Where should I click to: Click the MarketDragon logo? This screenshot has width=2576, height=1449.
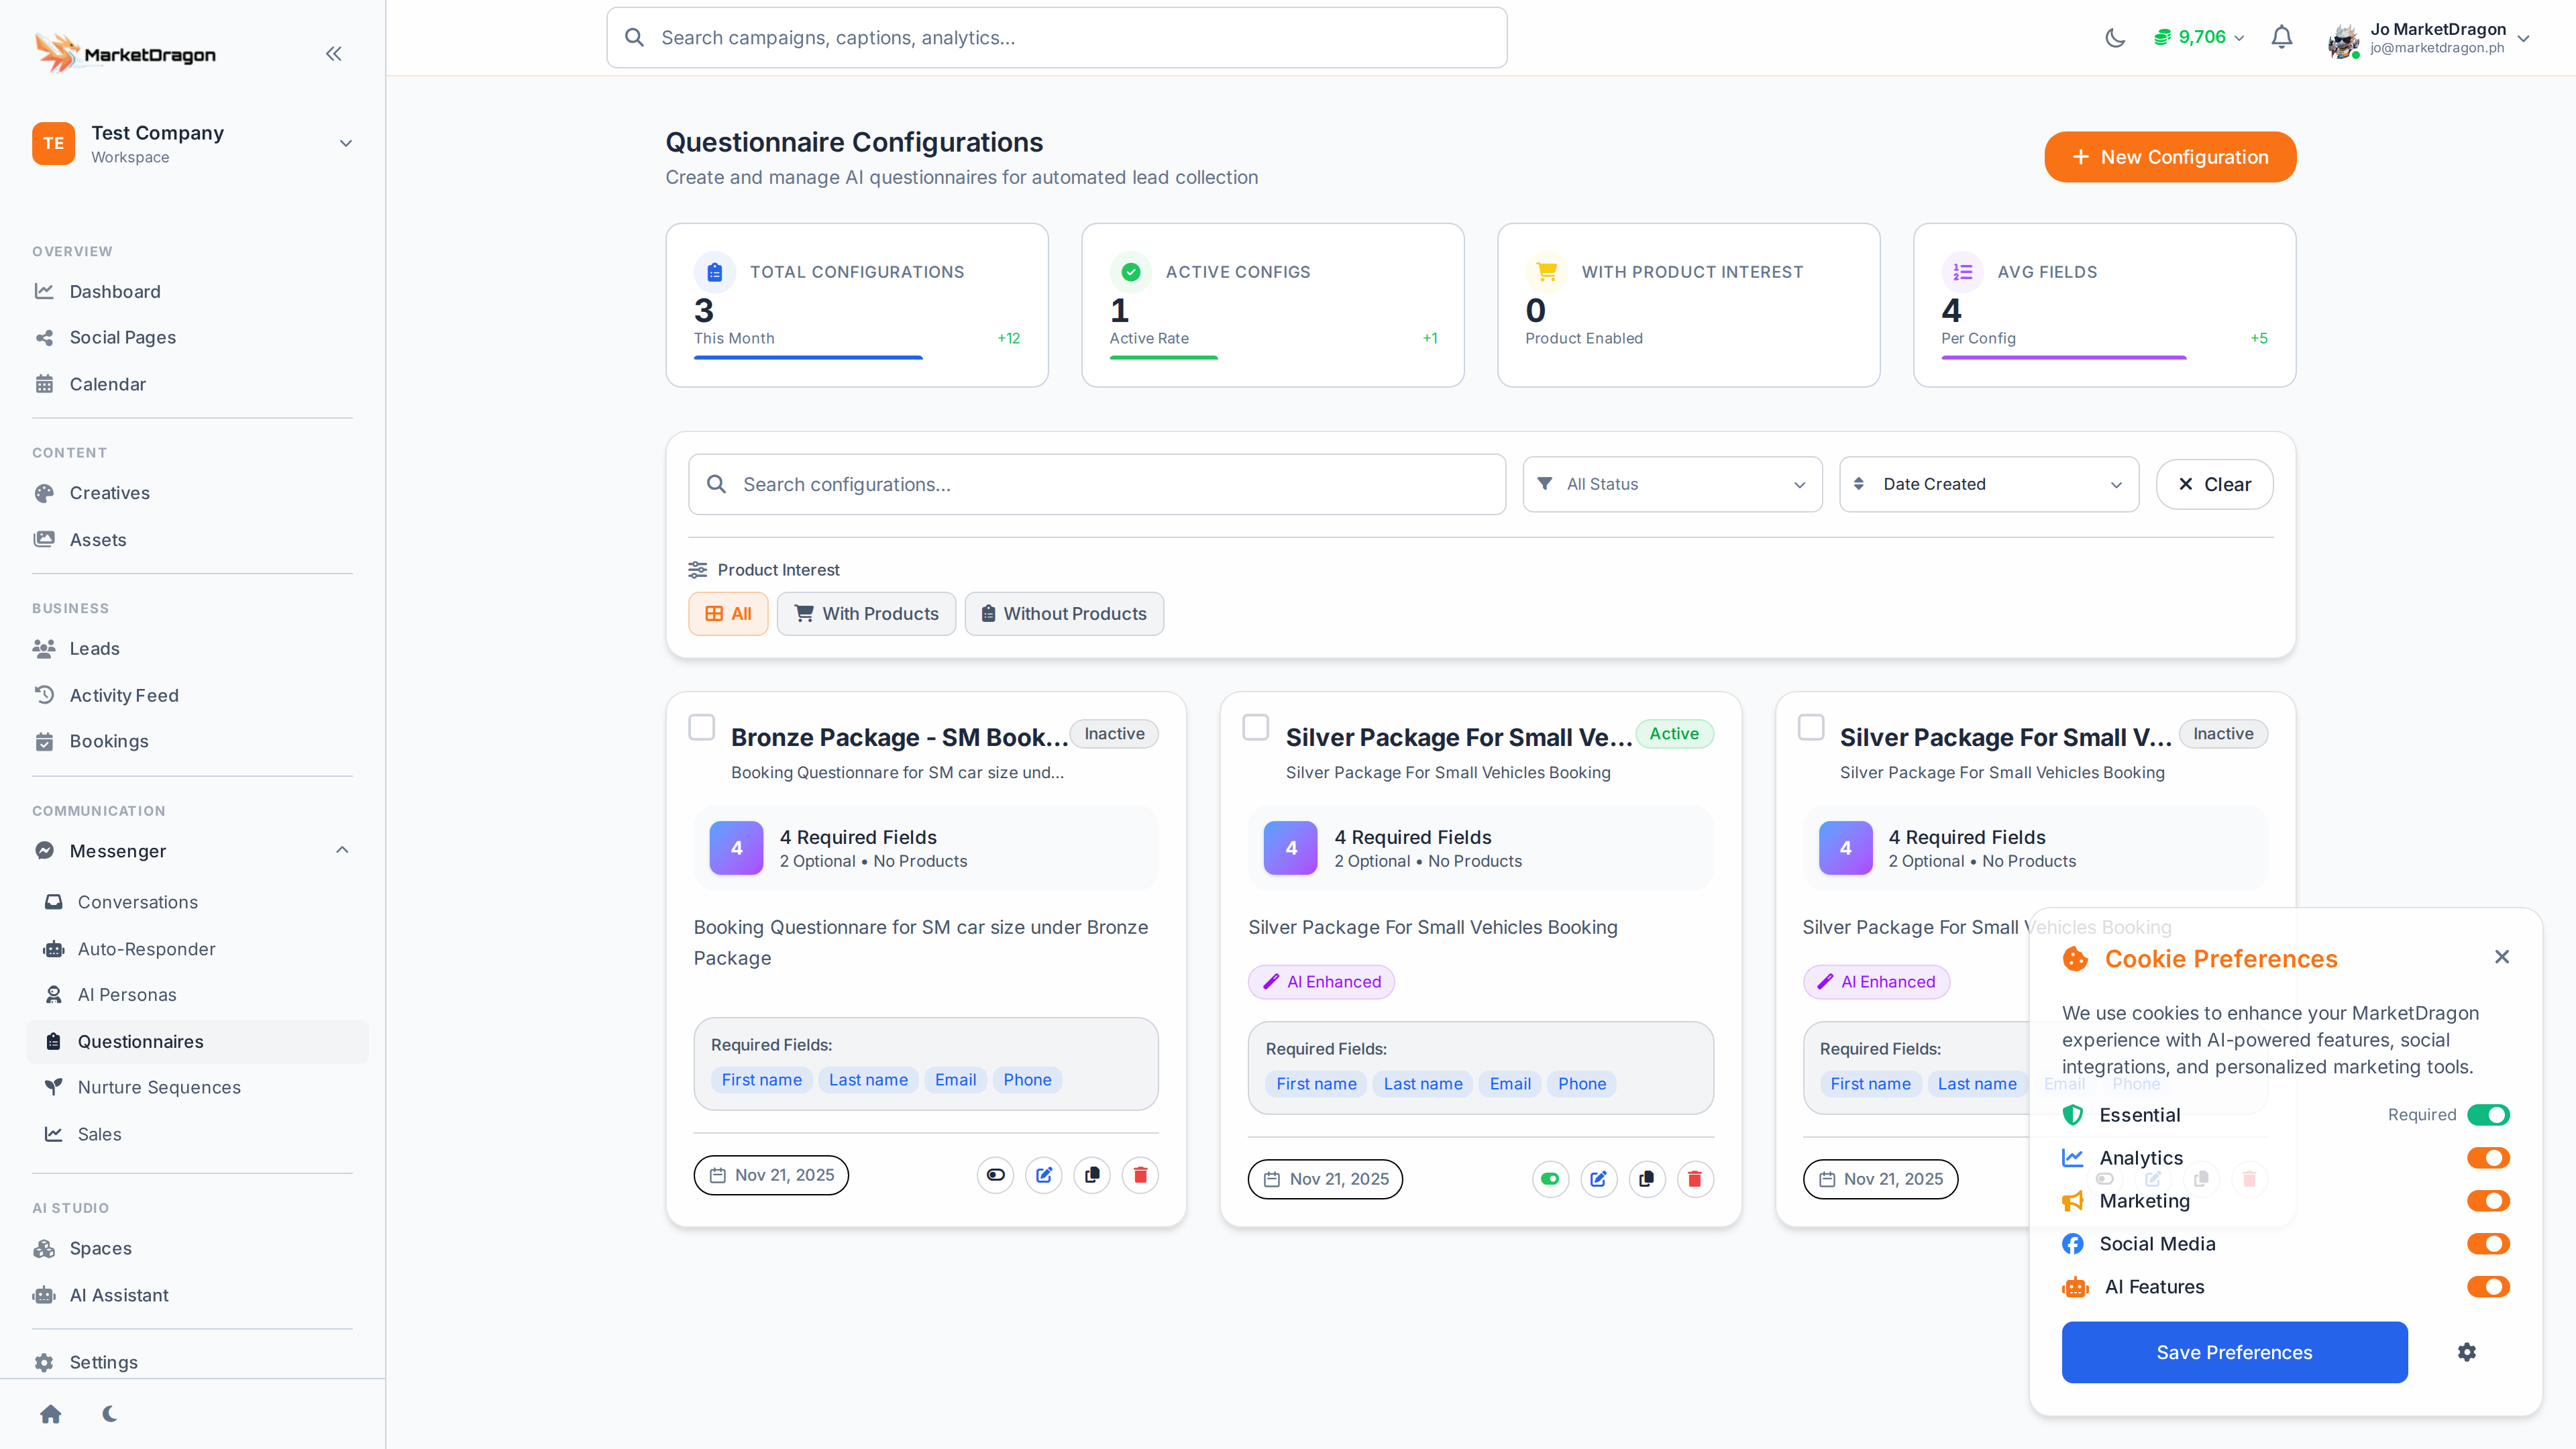coord(126,53)
